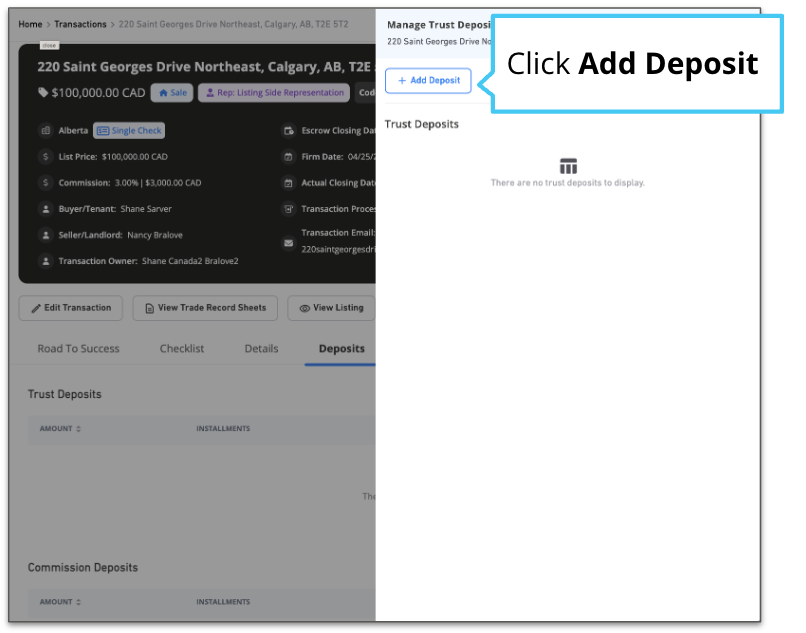Click the Buyer/Tenant person icon
Image resolution: width=806 pixels, height=633 pixels.
pyautogui.click(x=44, y=209)
